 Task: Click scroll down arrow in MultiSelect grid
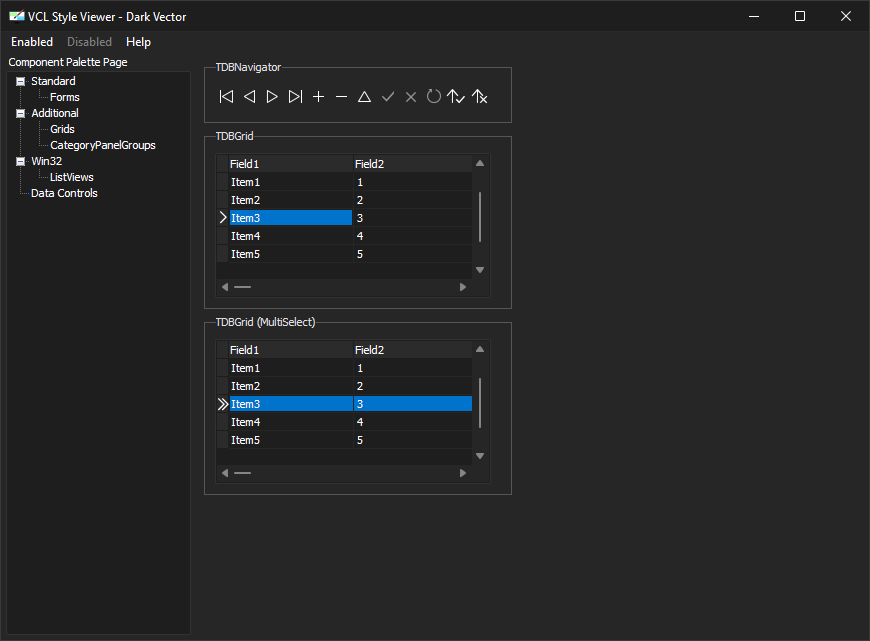[x=480, y=456]
